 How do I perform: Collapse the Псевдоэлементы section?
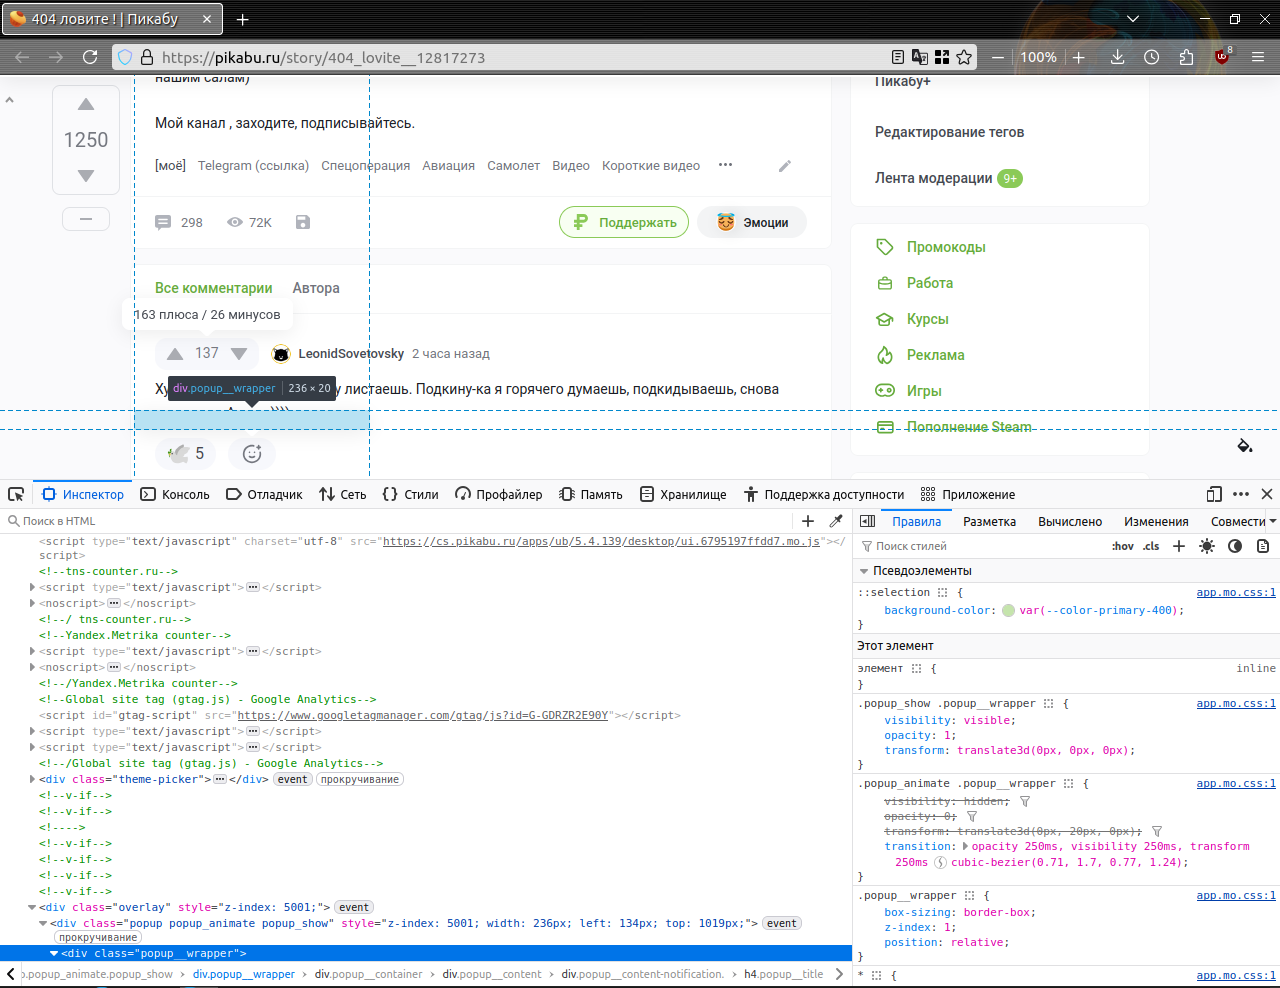(x=864, y=571)
